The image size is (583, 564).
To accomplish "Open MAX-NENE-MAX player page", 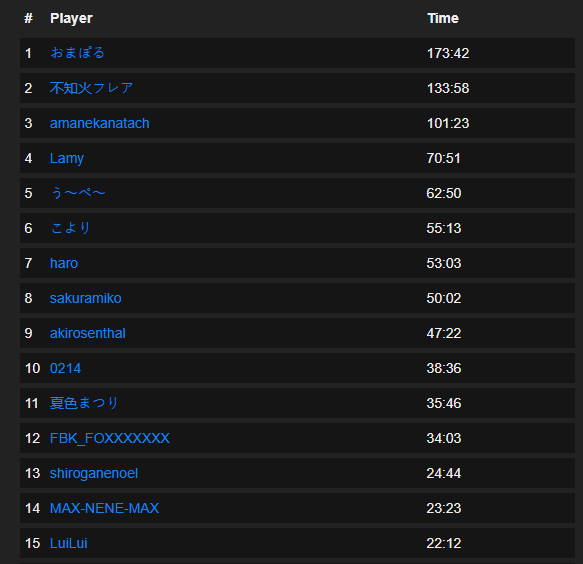I will [x=104, y=508].
